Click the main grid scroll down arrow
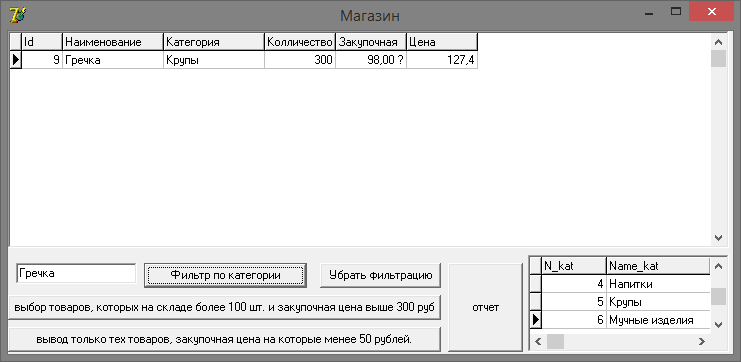Screen dimensions: 741x362 718,237
